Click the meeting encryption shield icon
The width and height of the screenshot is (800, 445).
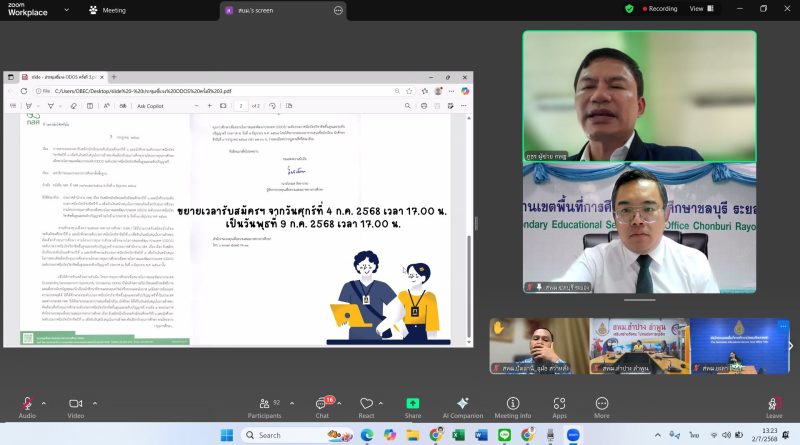(x=629, y=8)
